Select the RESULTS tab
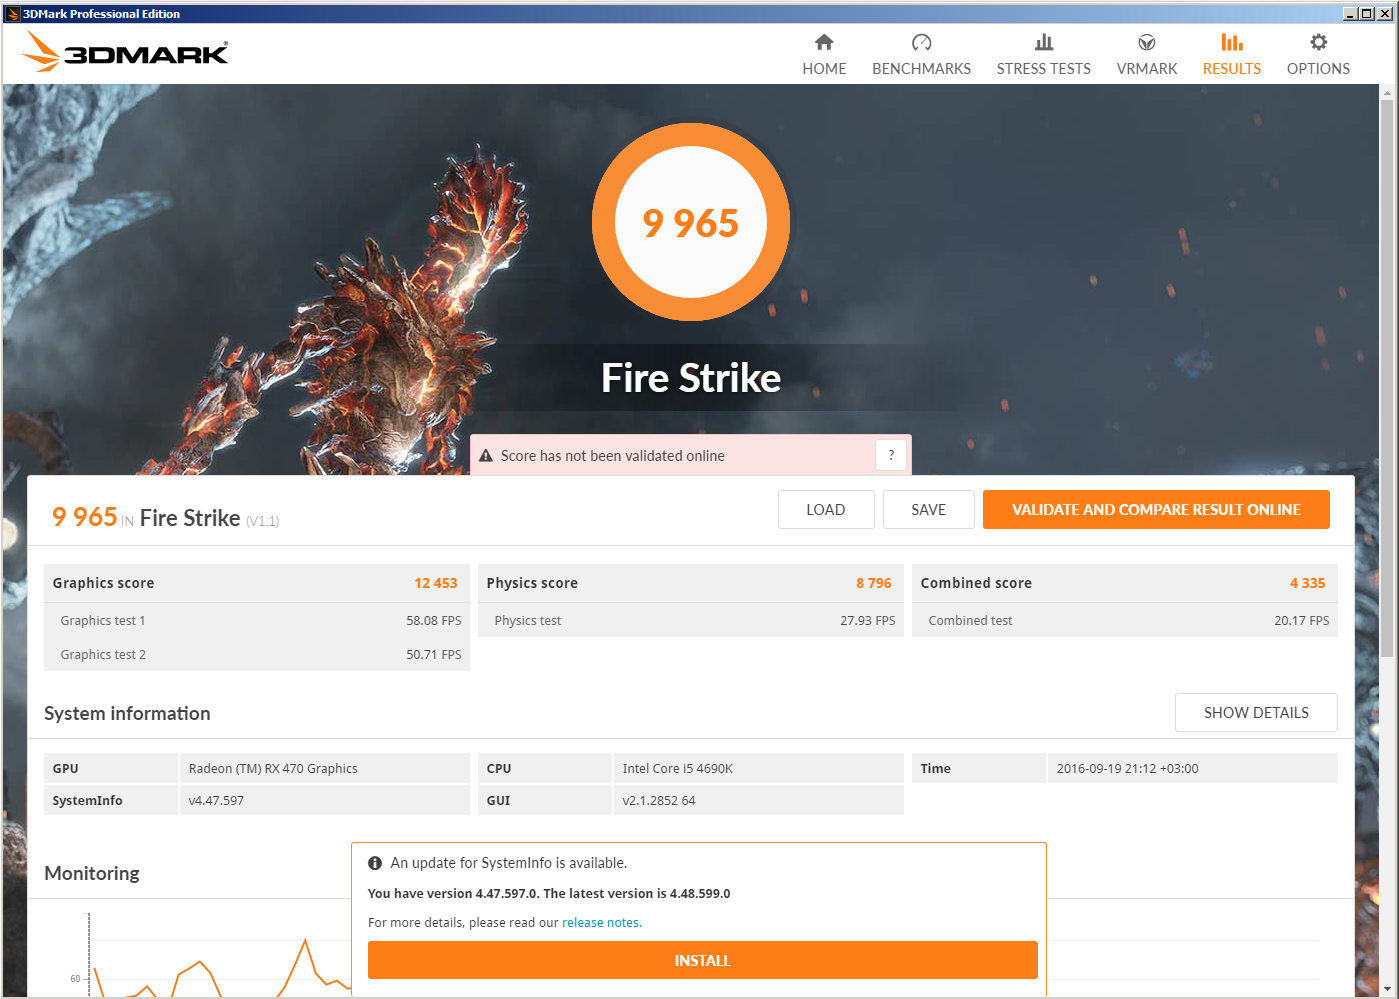1399x999 pixels. click(x=1232, y=54)
